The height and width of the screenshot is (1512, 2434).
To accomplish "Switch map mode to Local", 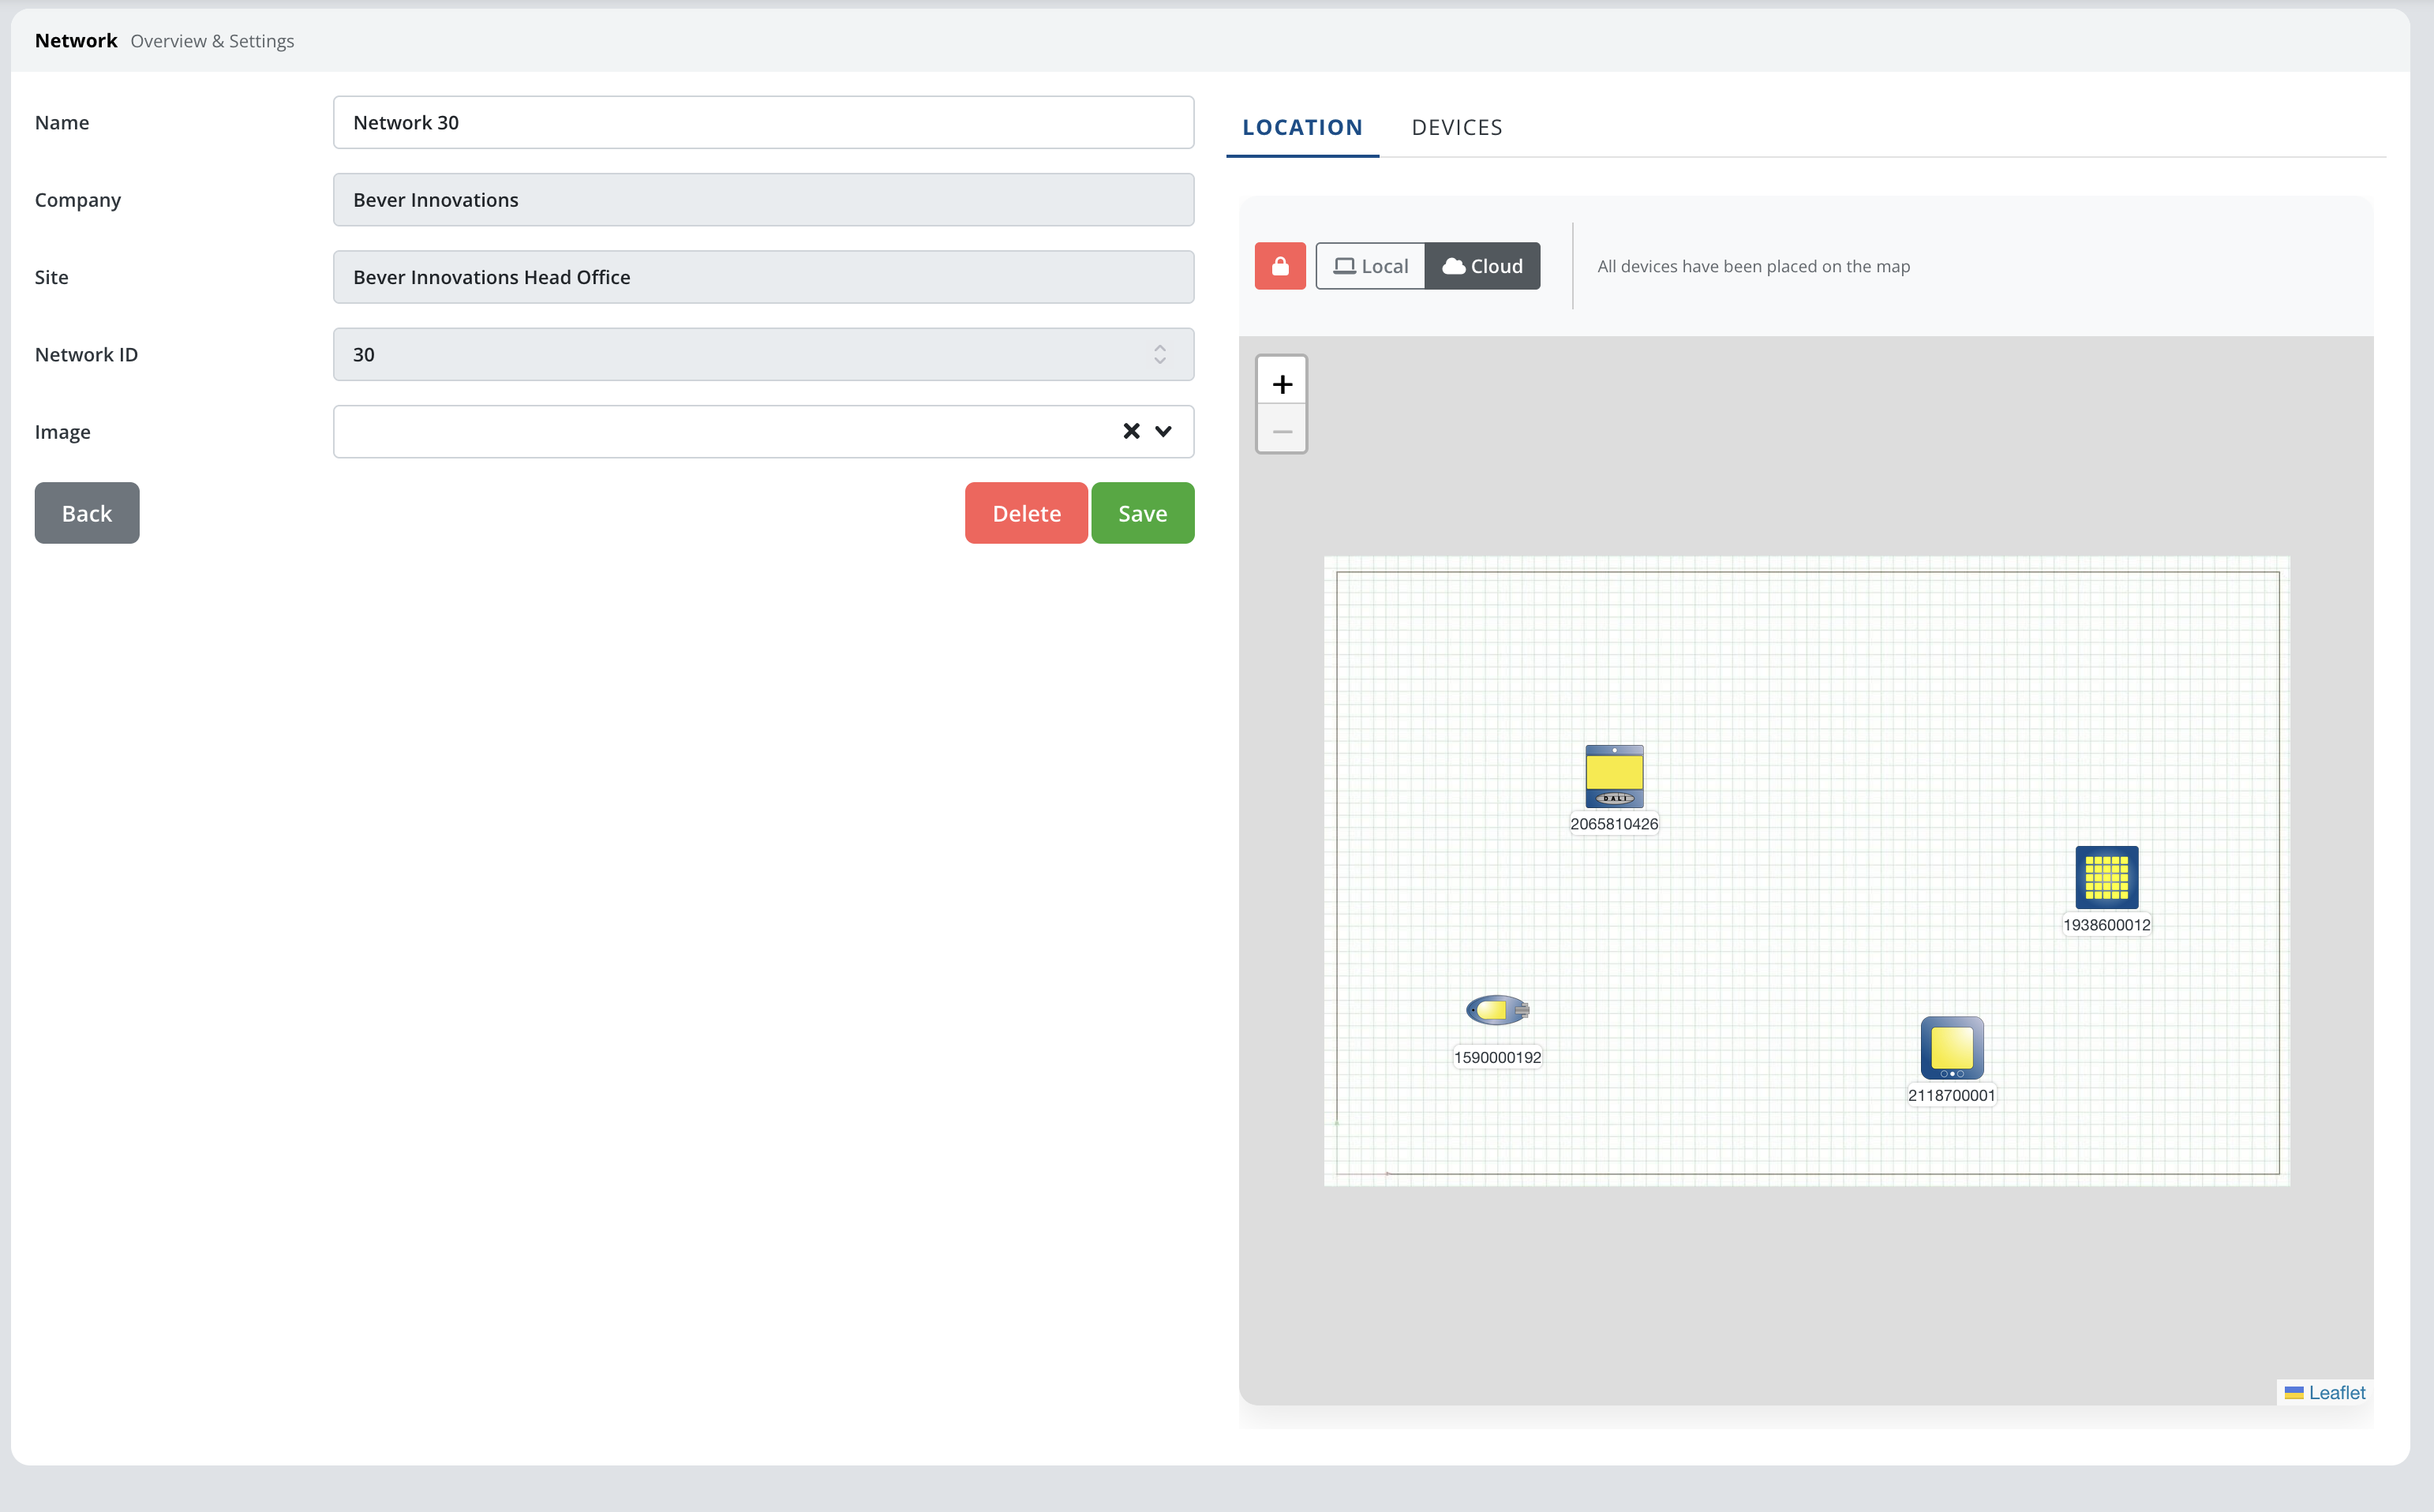I will tap(1370, 266).
